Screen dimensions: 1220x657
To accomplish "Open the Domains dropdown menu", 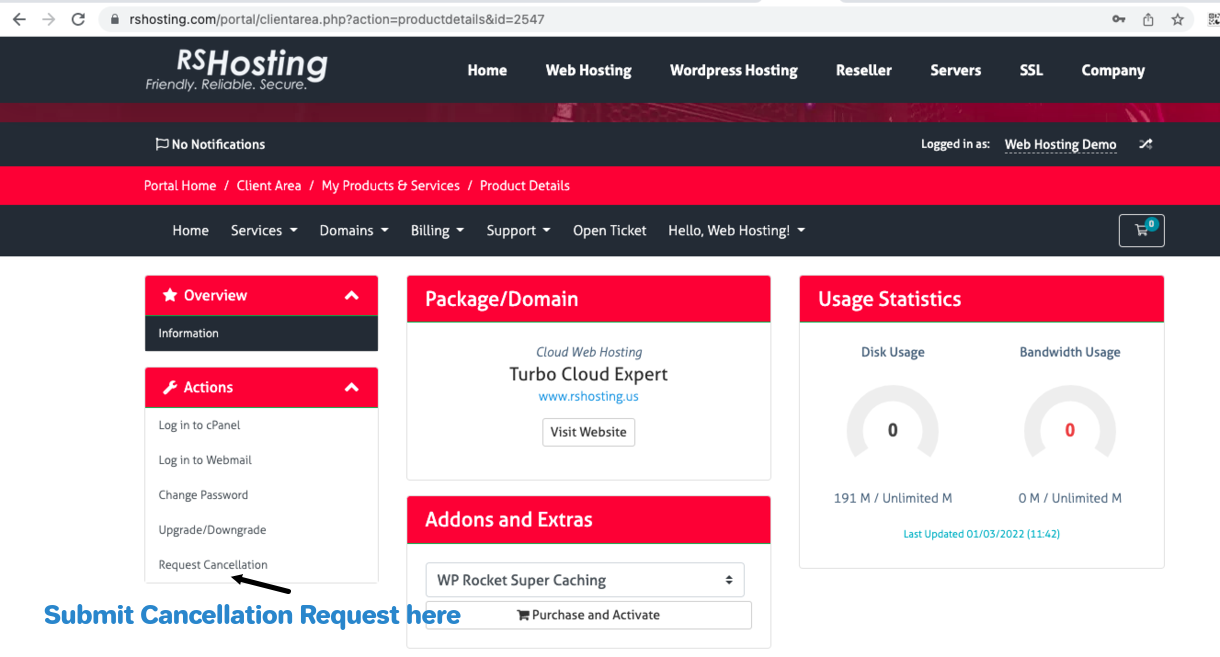I will (354, 230).
